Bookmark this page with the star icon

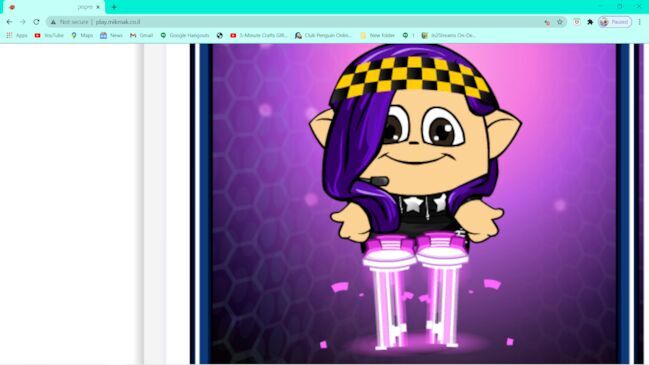coord(560,22)
